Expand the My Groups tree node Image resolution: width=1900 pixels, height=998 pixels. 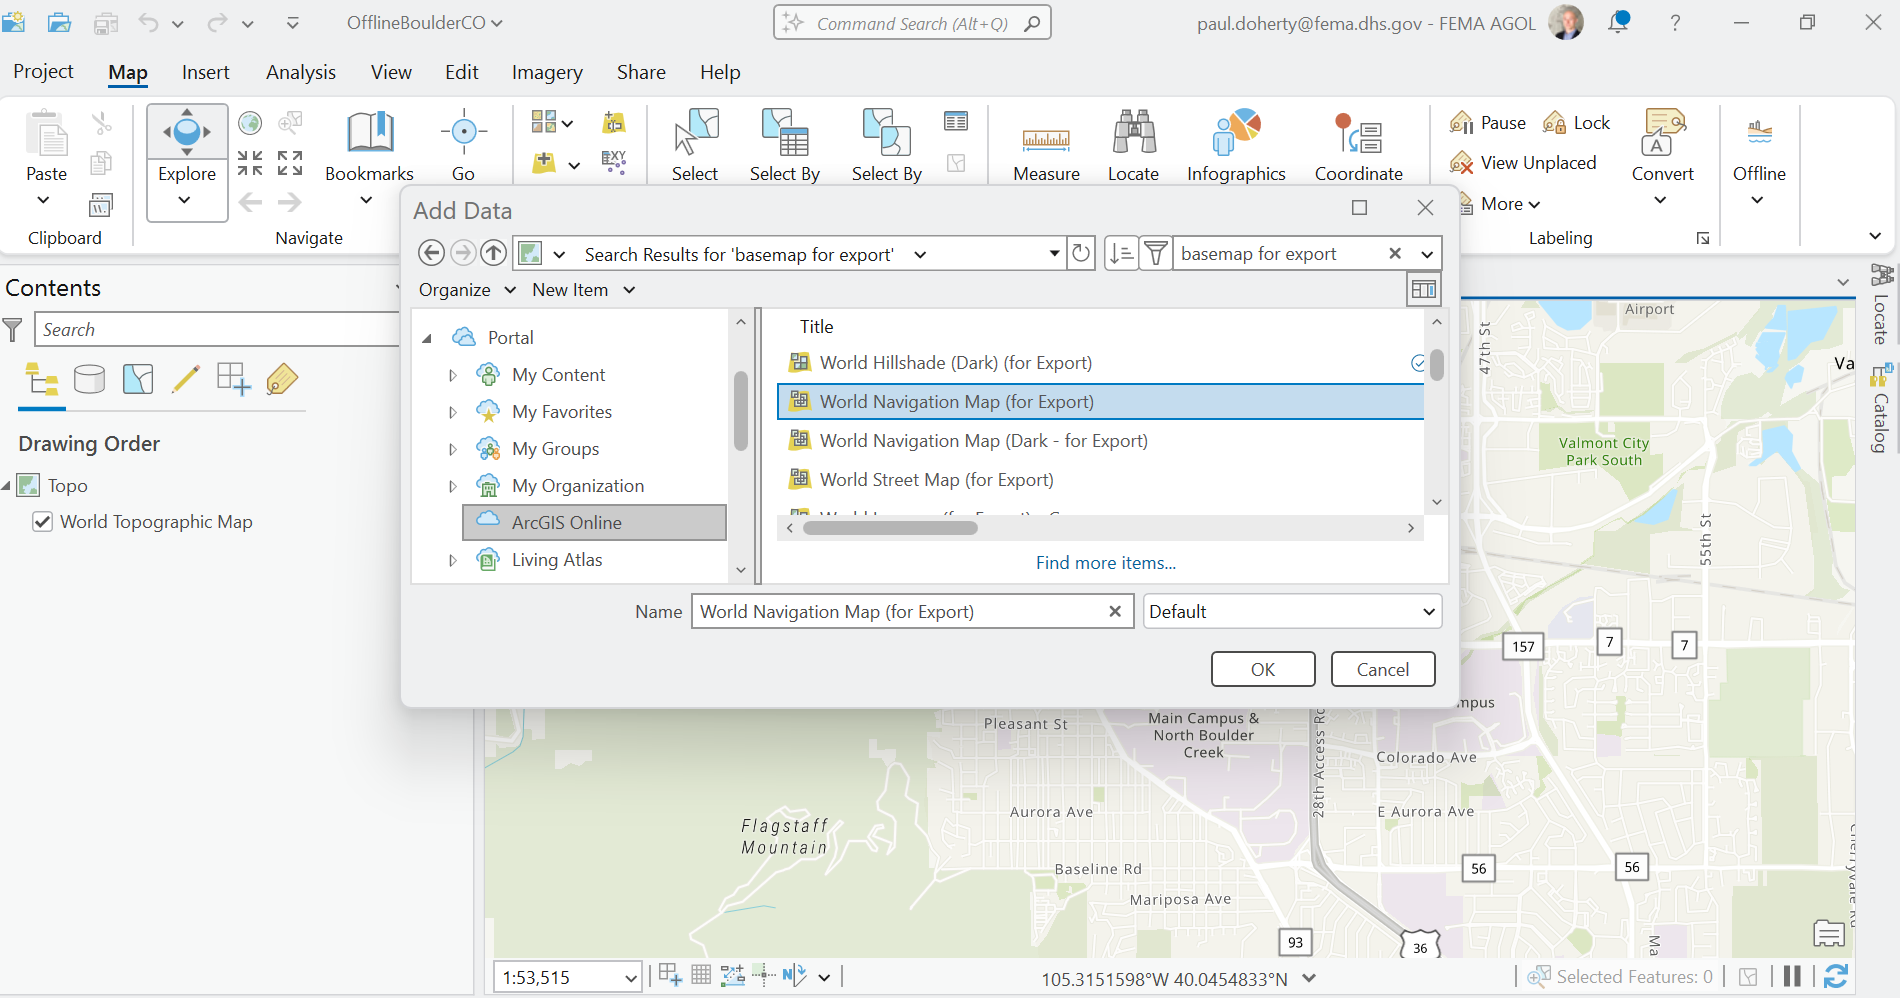click(452, 449)
